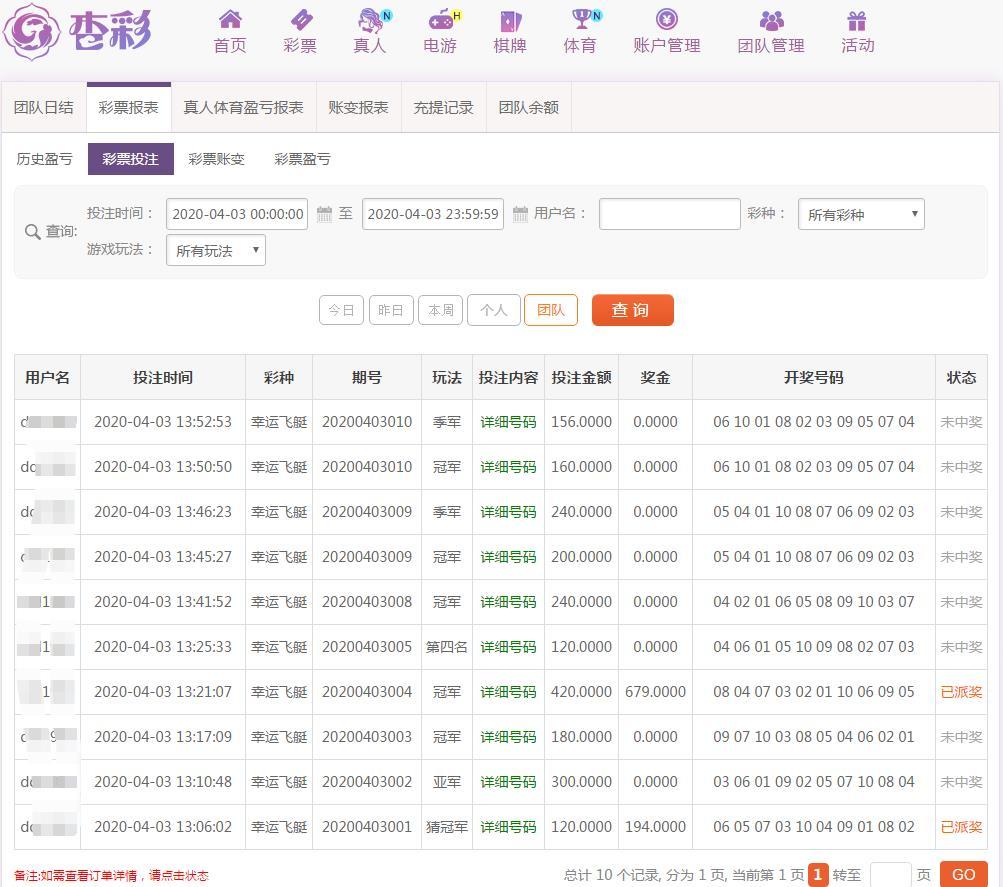Click 未中奖 status for the 13:10:48 bet

(961, 781)
